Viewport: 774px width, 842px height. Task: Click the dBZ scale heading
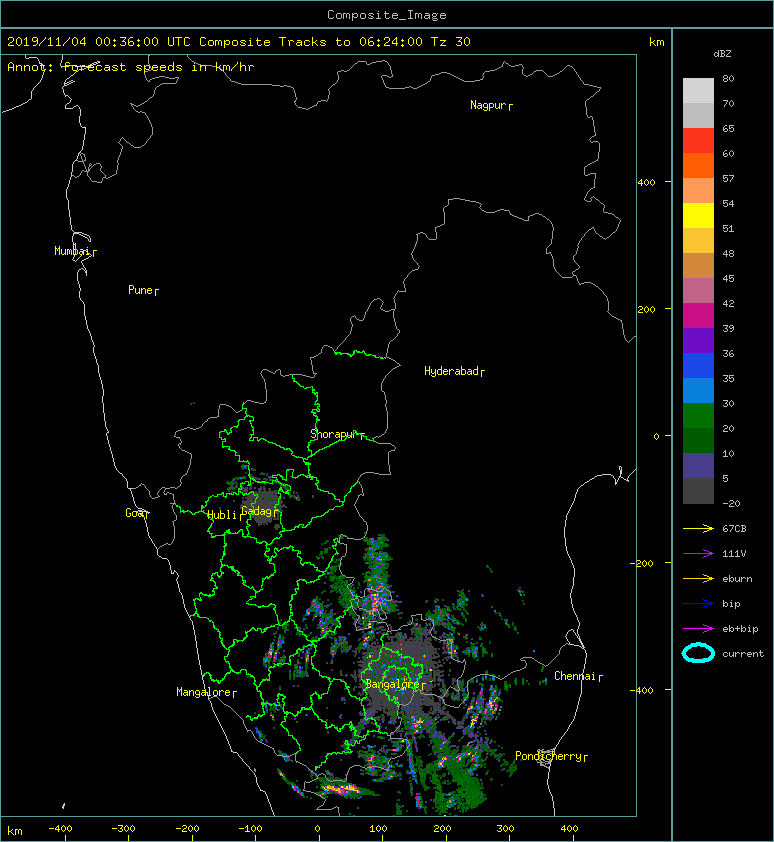click(722, 54)
